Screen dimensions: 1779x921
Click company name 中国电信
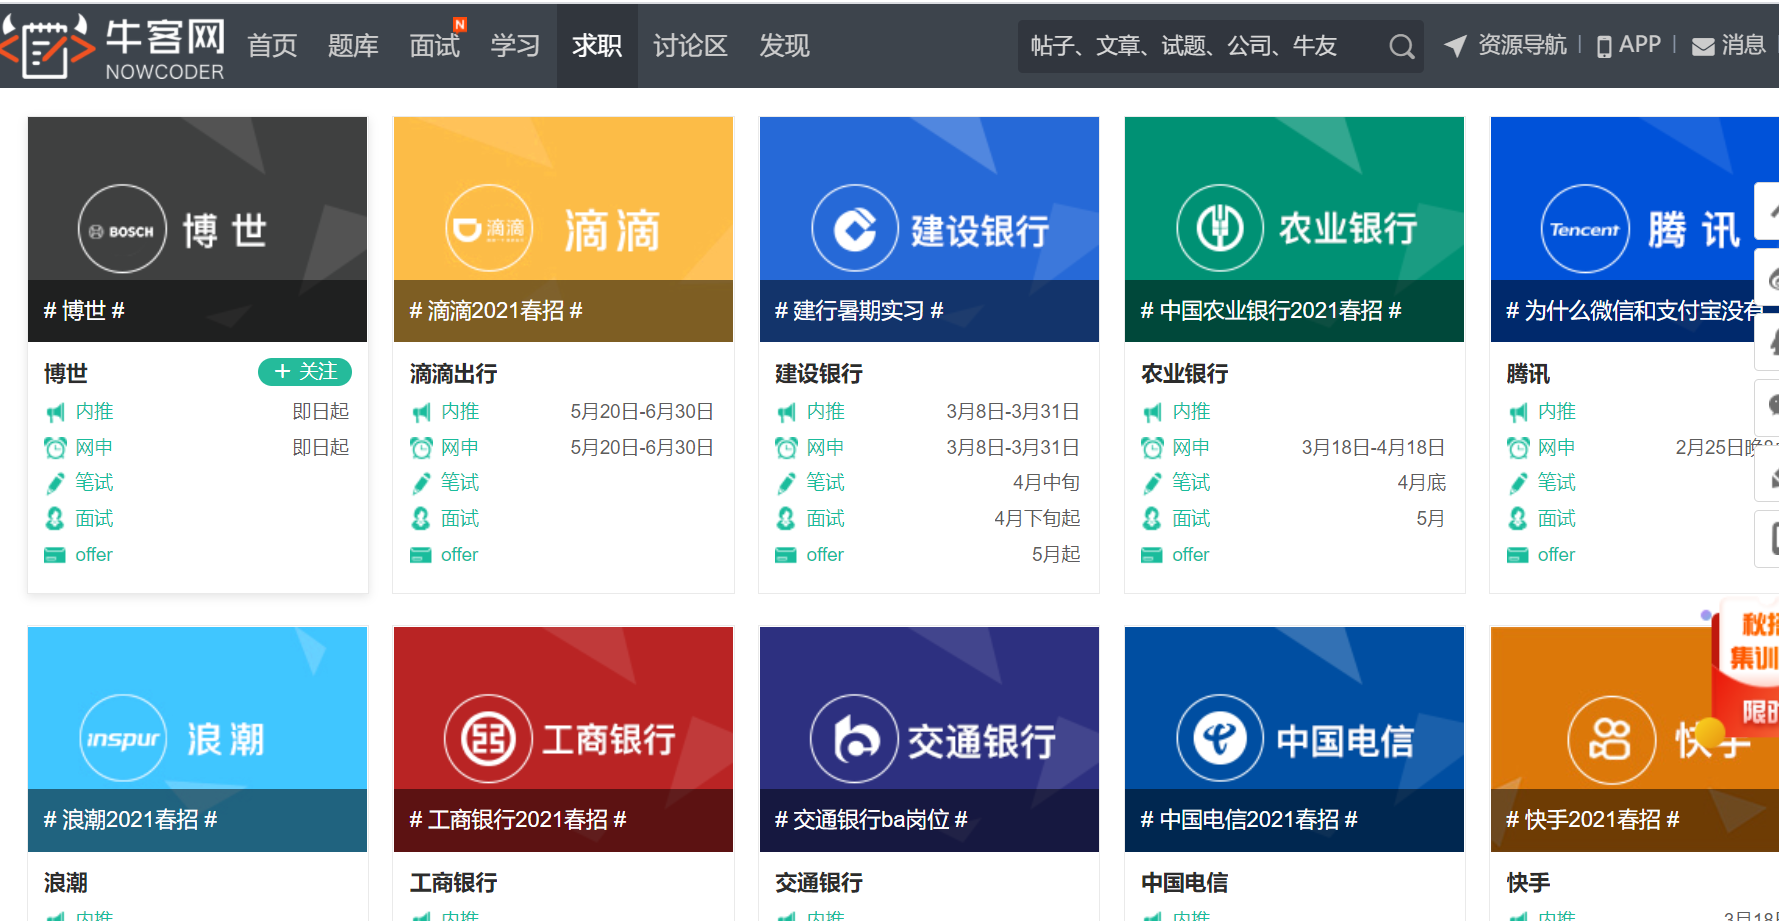pos(1185,883)
